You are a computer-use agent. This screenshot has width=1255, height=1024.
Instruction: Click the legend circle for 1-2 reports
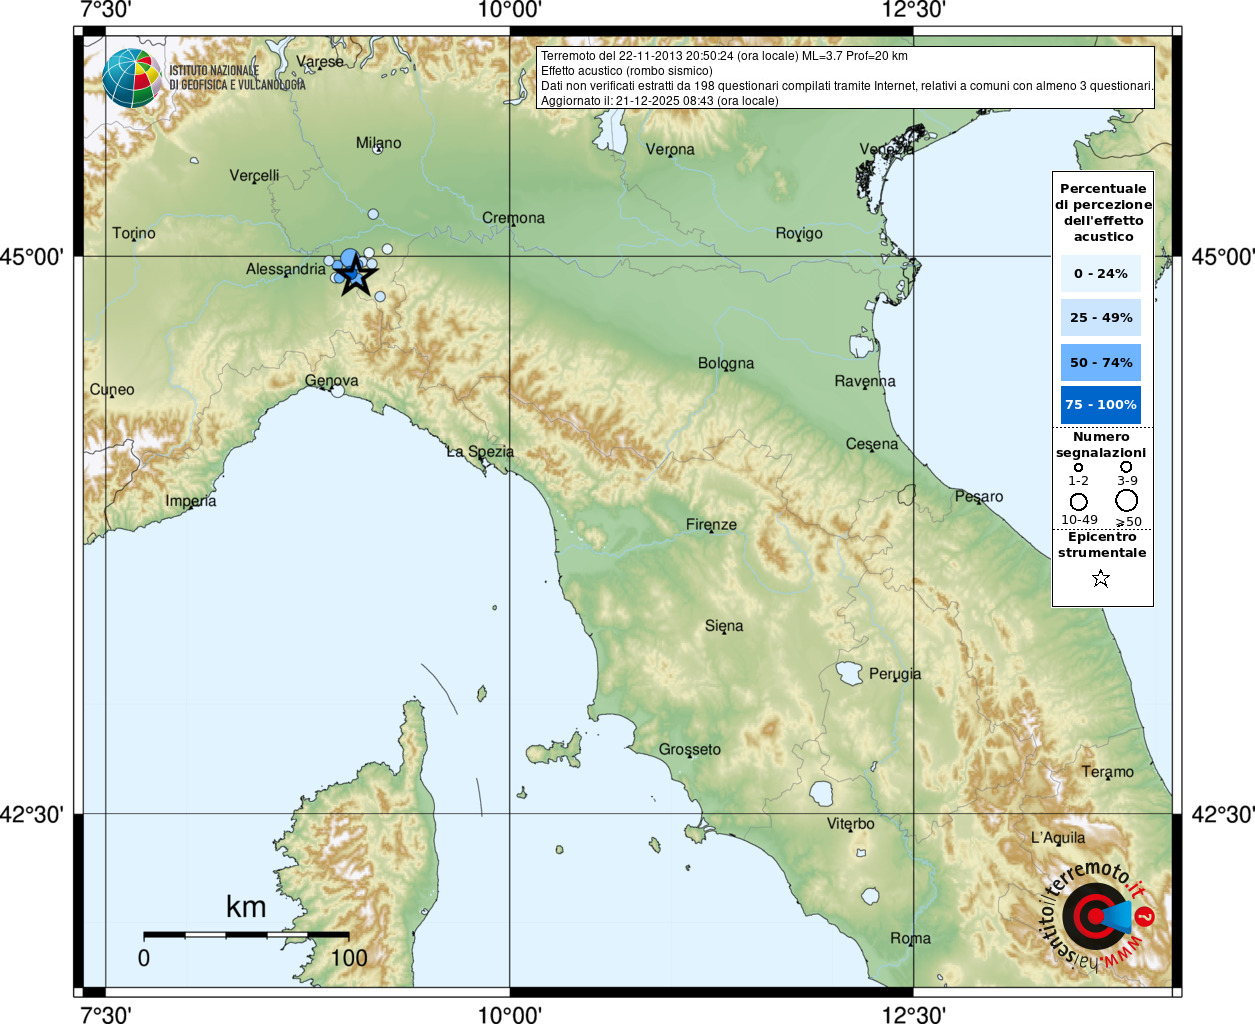pyautogui.click(x=1078, y=467)
